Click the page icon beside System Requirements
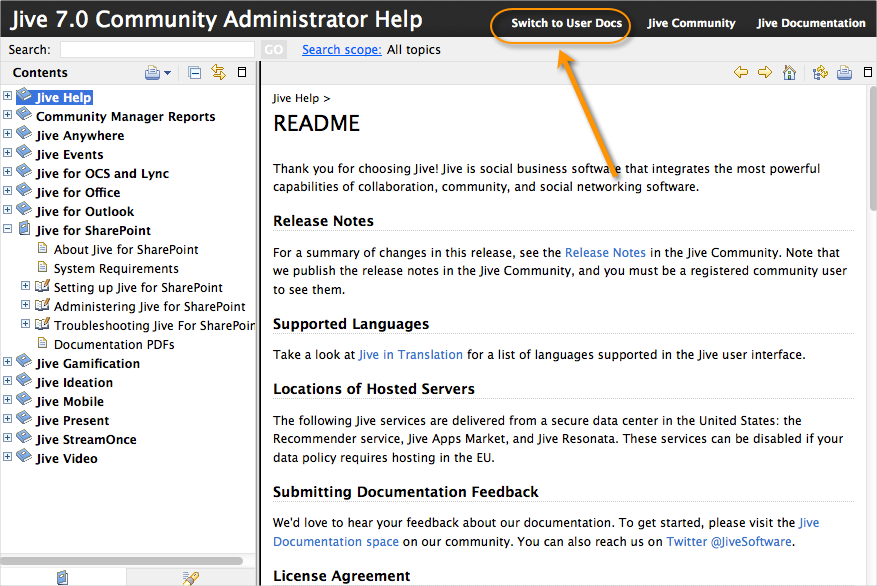 point(43,267)
